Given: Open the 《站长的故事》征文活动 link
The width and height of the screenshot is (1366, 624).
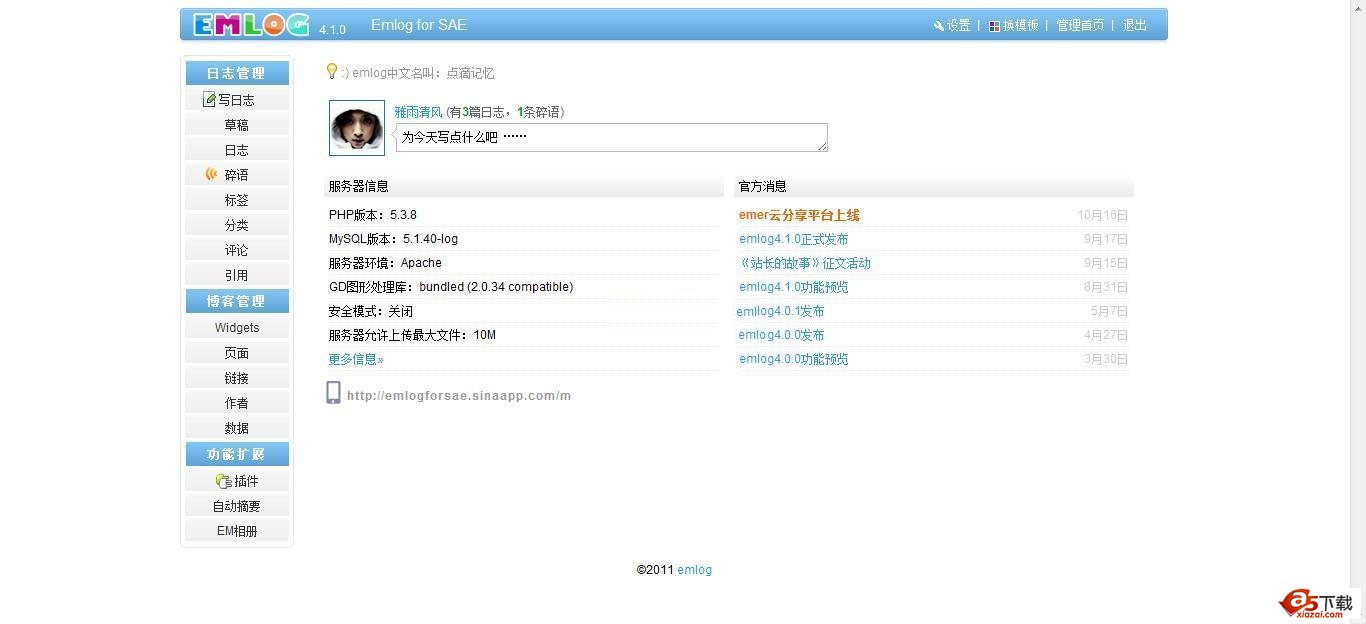Looking at the screenshot, I should click(805, 263).
